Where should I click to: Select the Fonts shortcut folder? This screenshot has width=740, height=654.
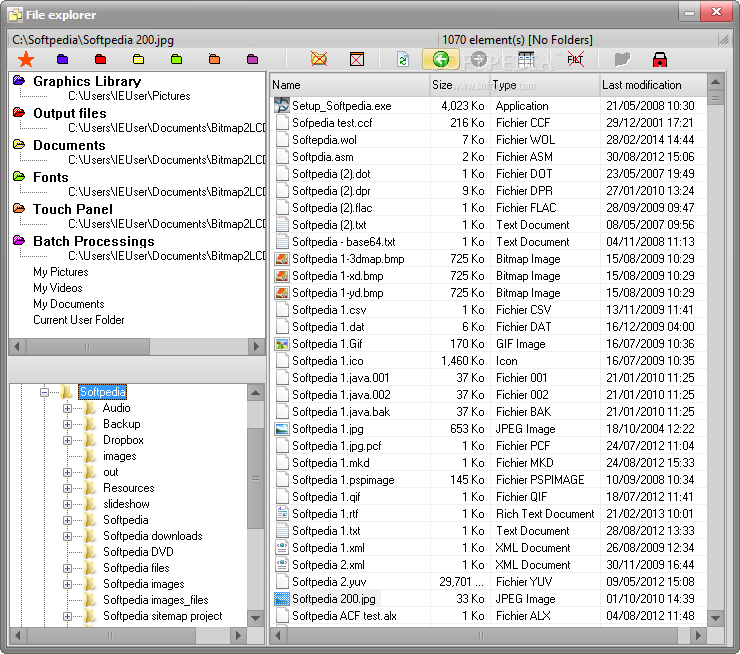pos(50,177)
